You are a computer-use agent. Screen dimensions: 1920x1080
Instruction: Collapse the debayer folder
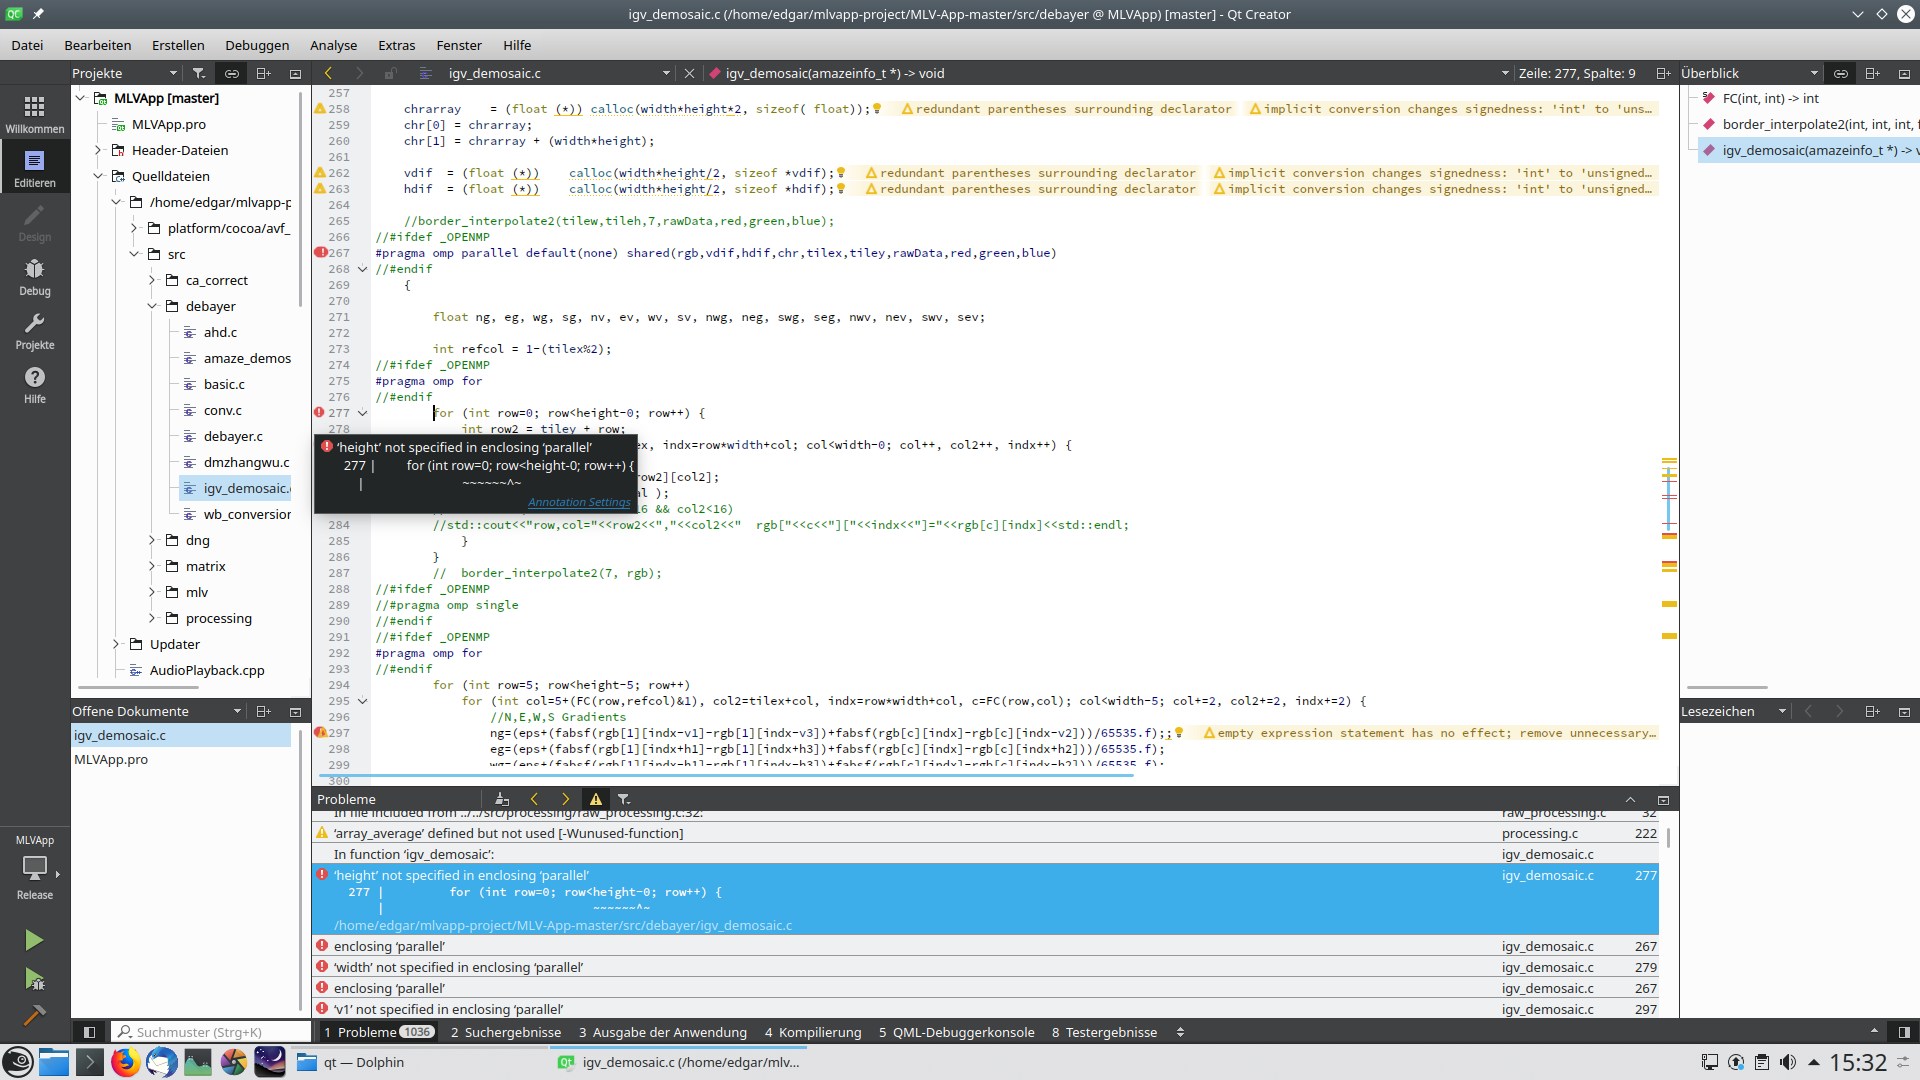[152, 306]
